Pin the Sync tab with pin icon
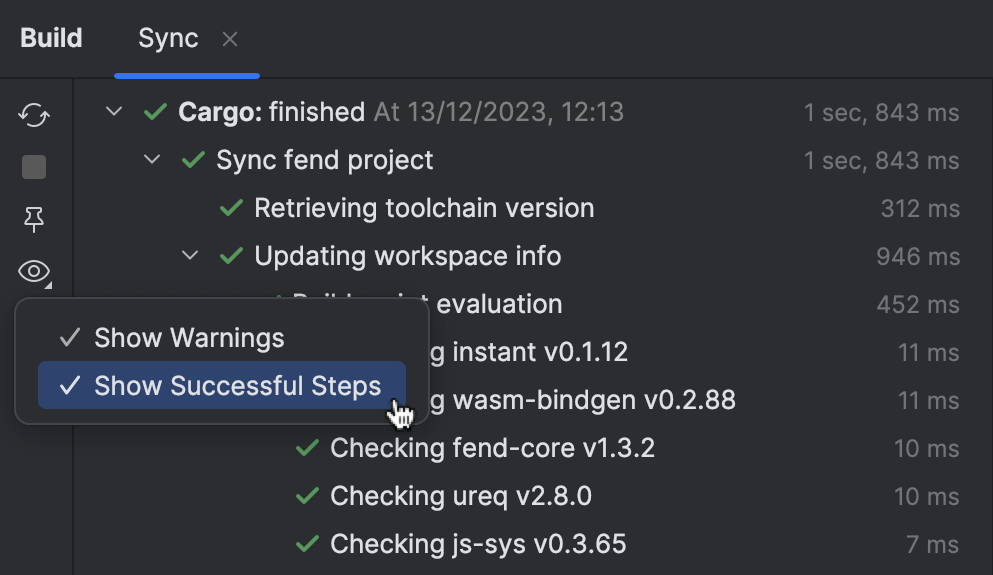 (x=34, y=220)
